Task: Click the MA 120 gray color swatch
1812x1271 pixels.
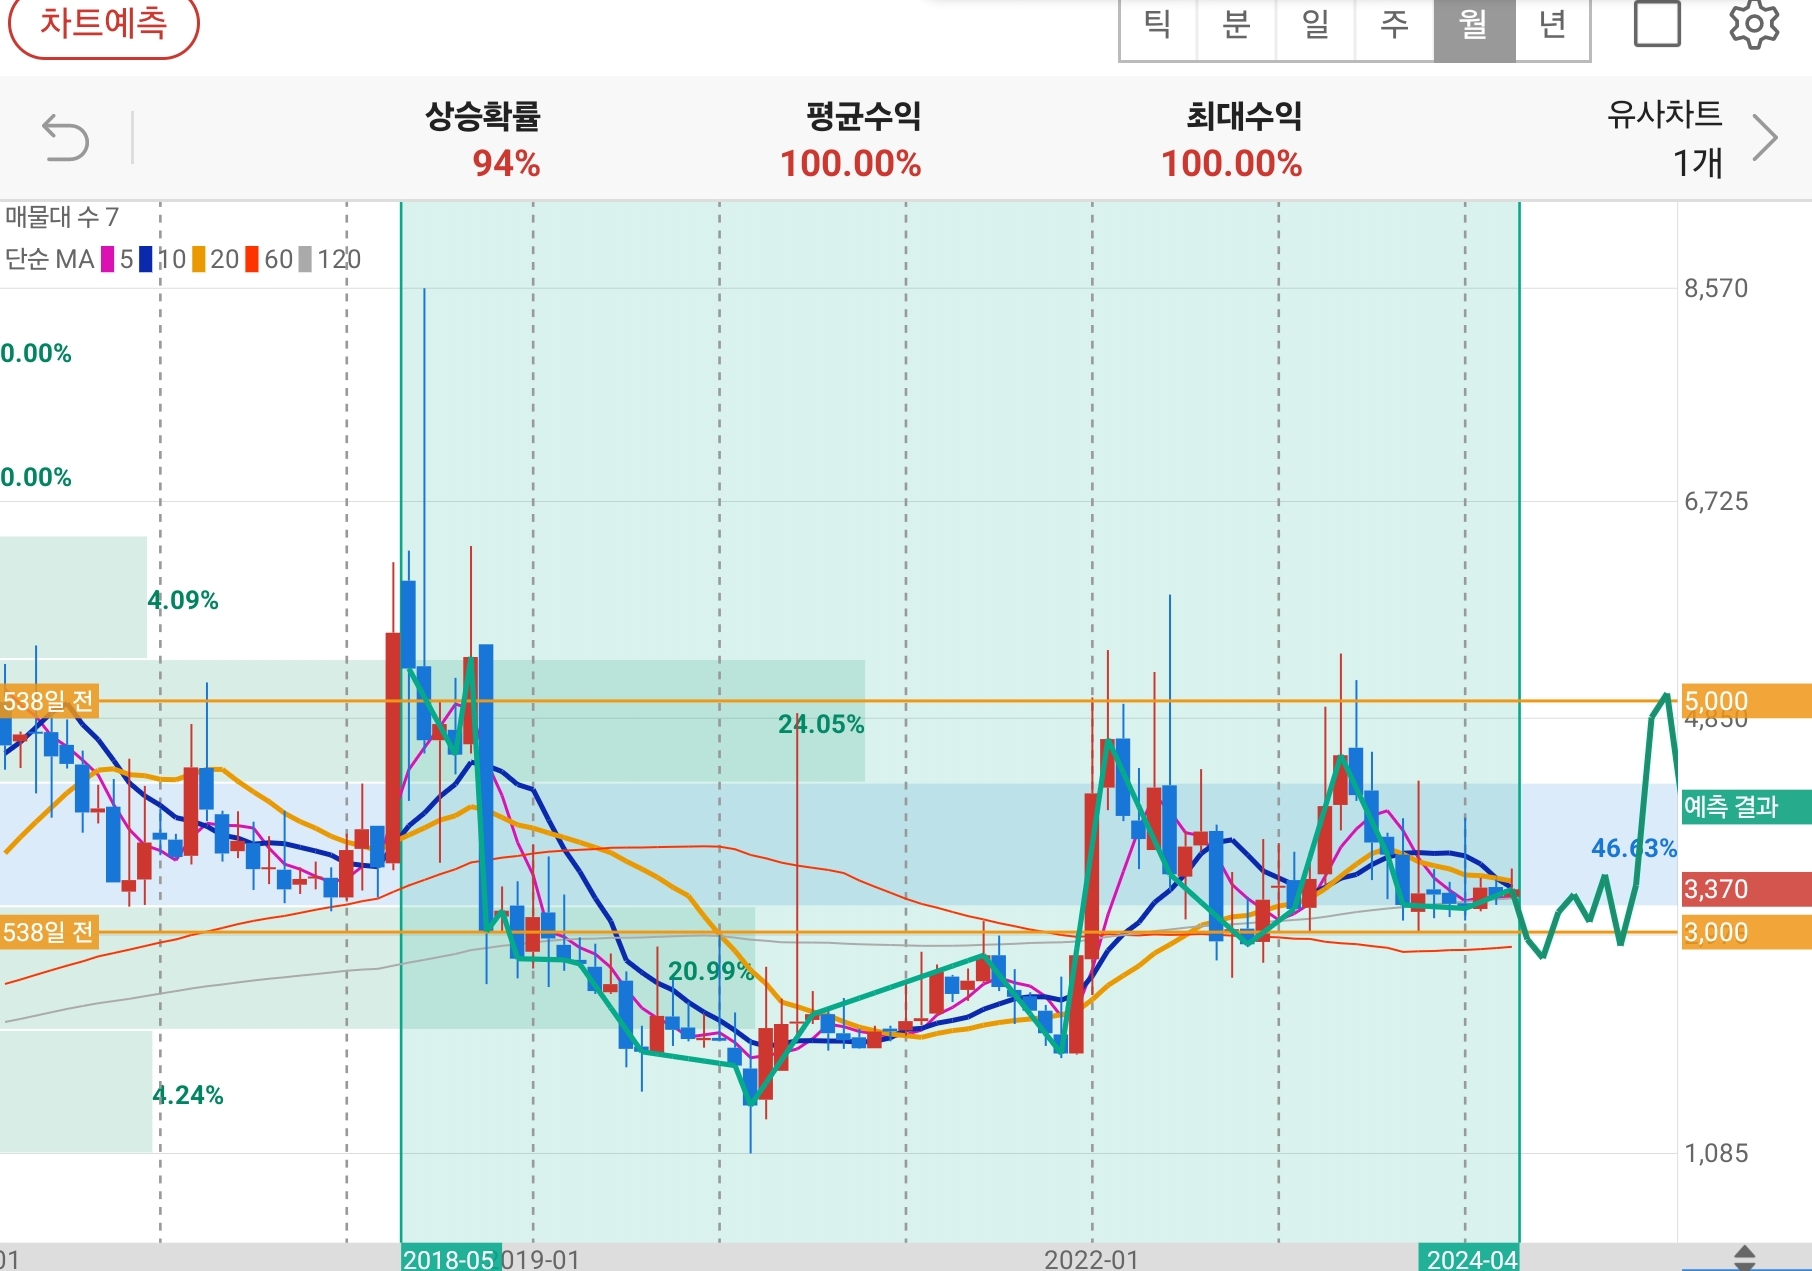Action: 305,260
